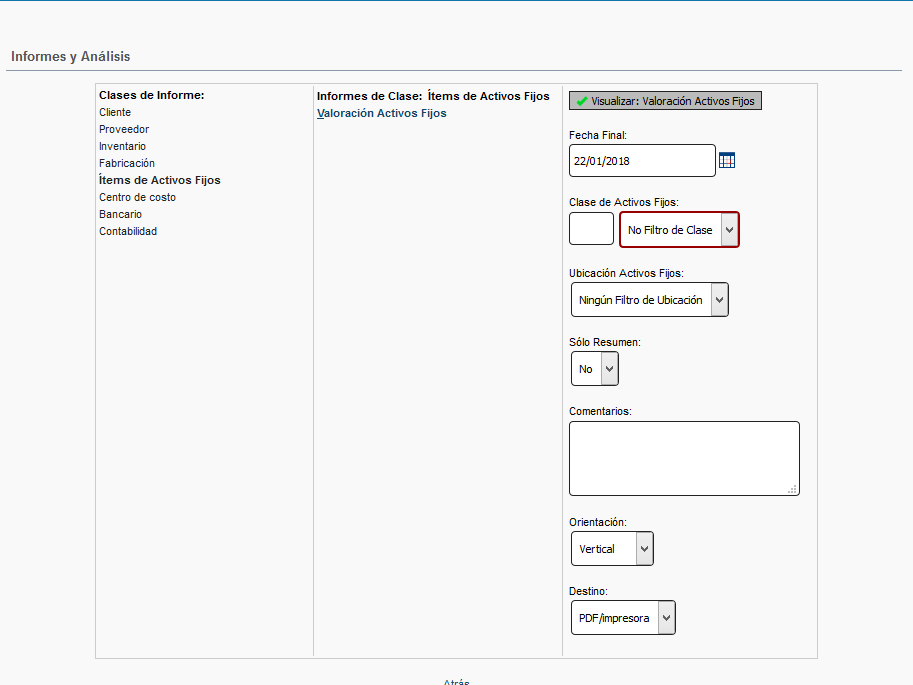Open the Valoración Activos Fijos report link
This screenshot has width=913, height=685.
pyautogui.click(x=381, y=113)
